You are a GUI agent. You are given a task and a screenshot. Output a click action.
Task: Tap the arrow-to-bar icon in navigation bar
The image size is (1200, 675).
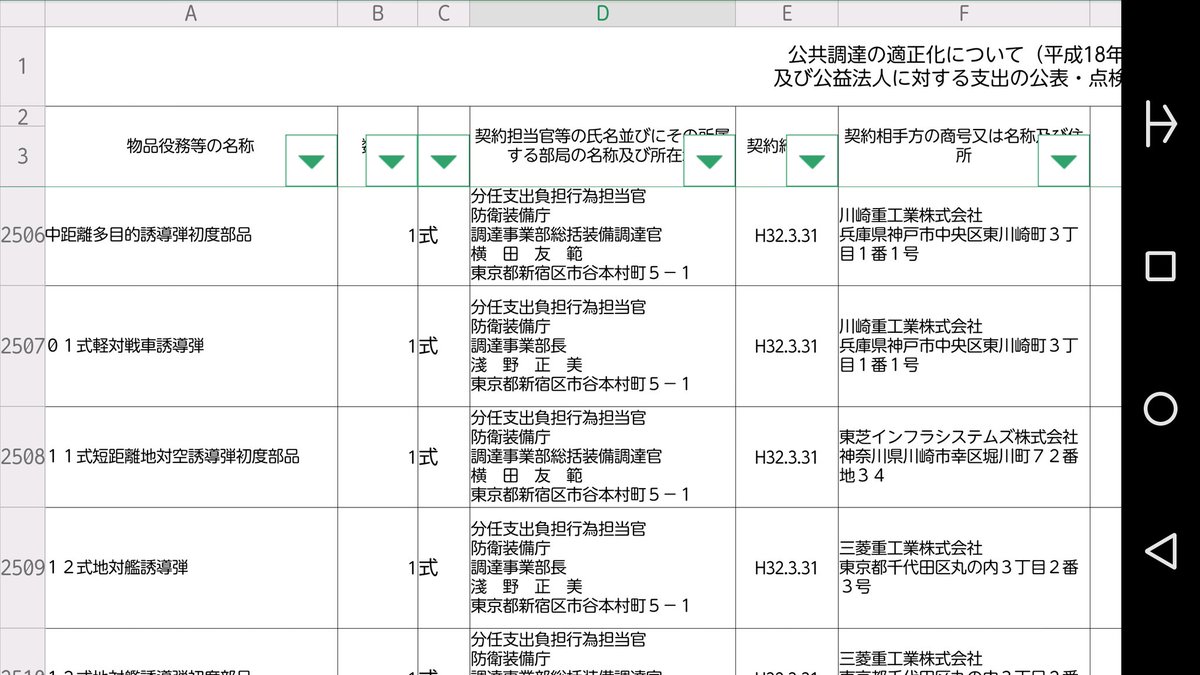pyautogui.click(x=1160, y=124)
